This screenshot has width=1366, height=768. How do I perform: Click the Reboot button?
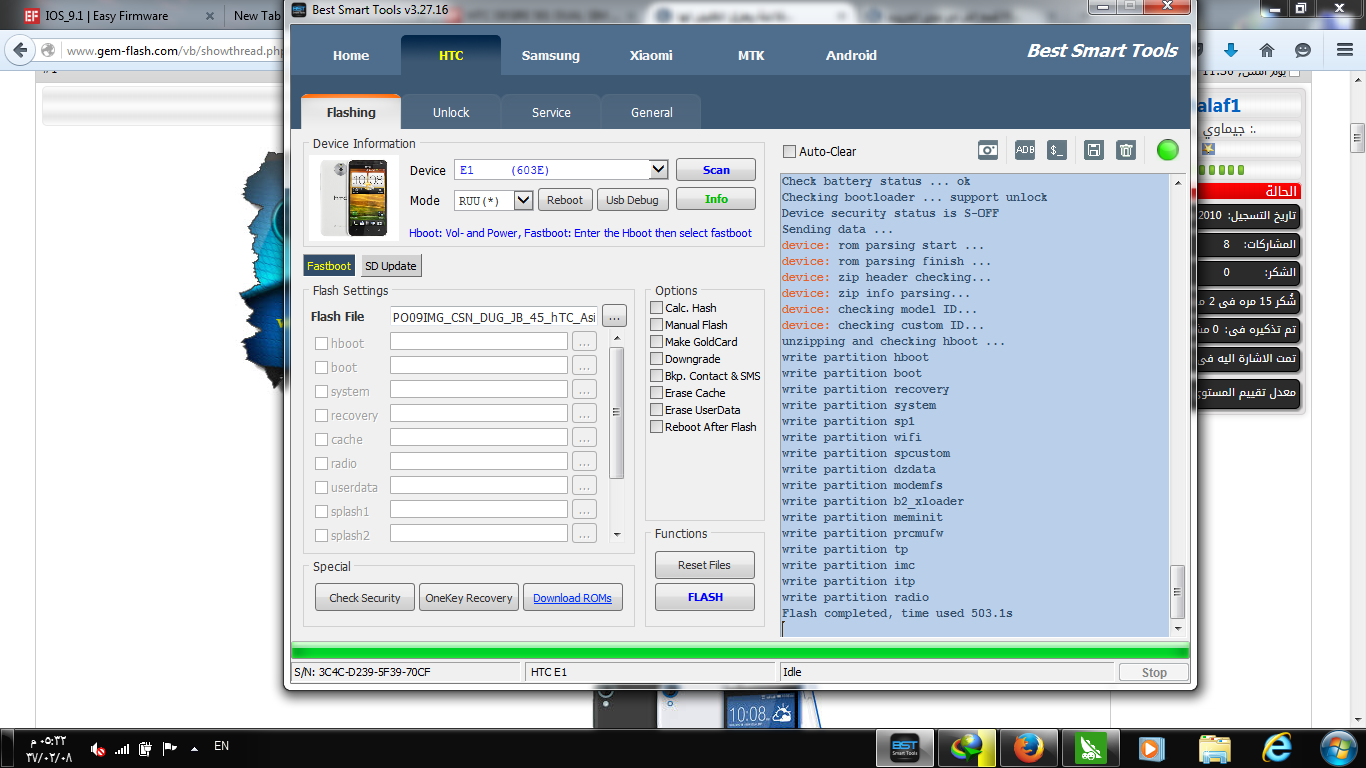tap(565, 200)
